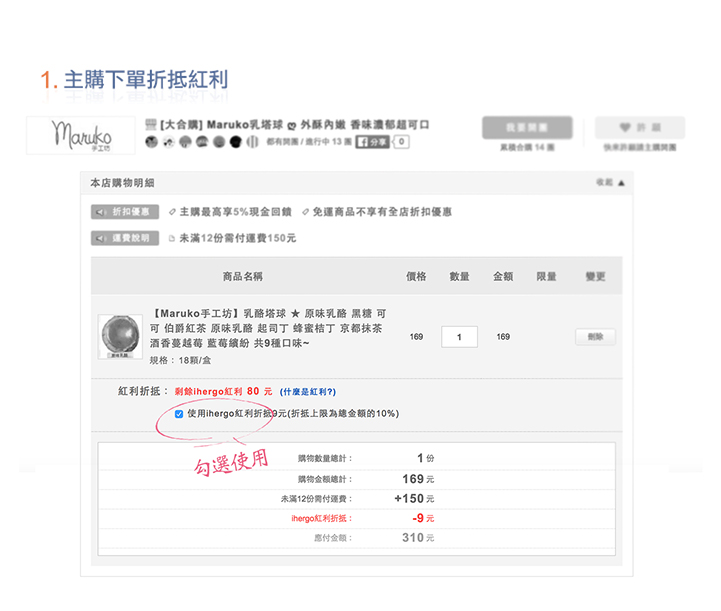Click the 未滿12份需付運費 +150 元 value
The height and width of the screenshot is (611, 721).
[x=414, y=498]
